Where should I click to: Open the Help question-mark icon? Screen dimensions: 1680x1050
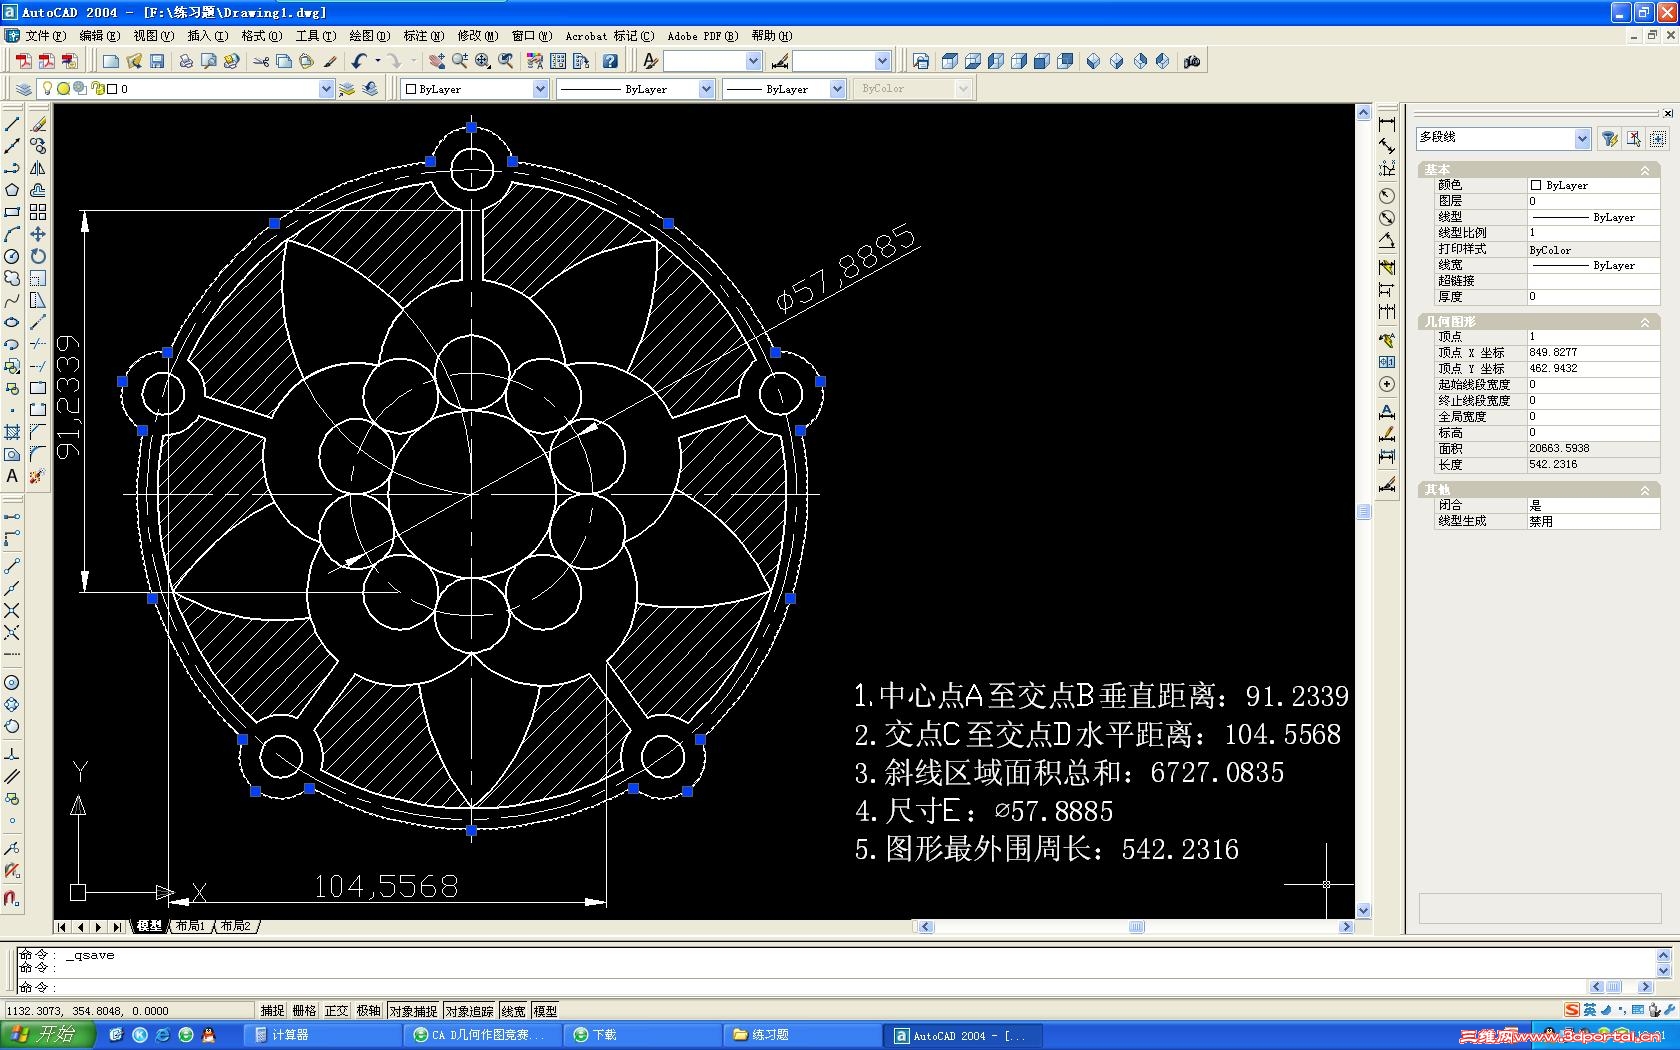610,61
